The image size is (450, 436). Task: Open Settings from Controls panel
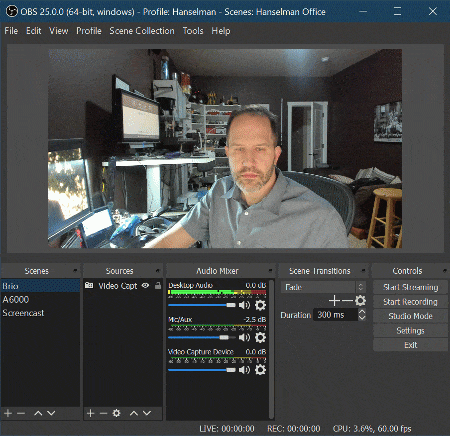pyautogui.click(x=410, y=331)
